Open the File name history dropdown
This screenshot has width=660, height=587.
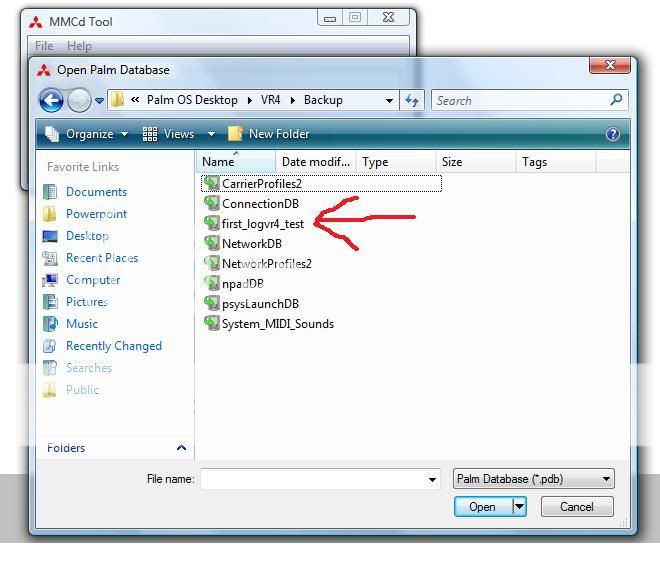(432, 480)
